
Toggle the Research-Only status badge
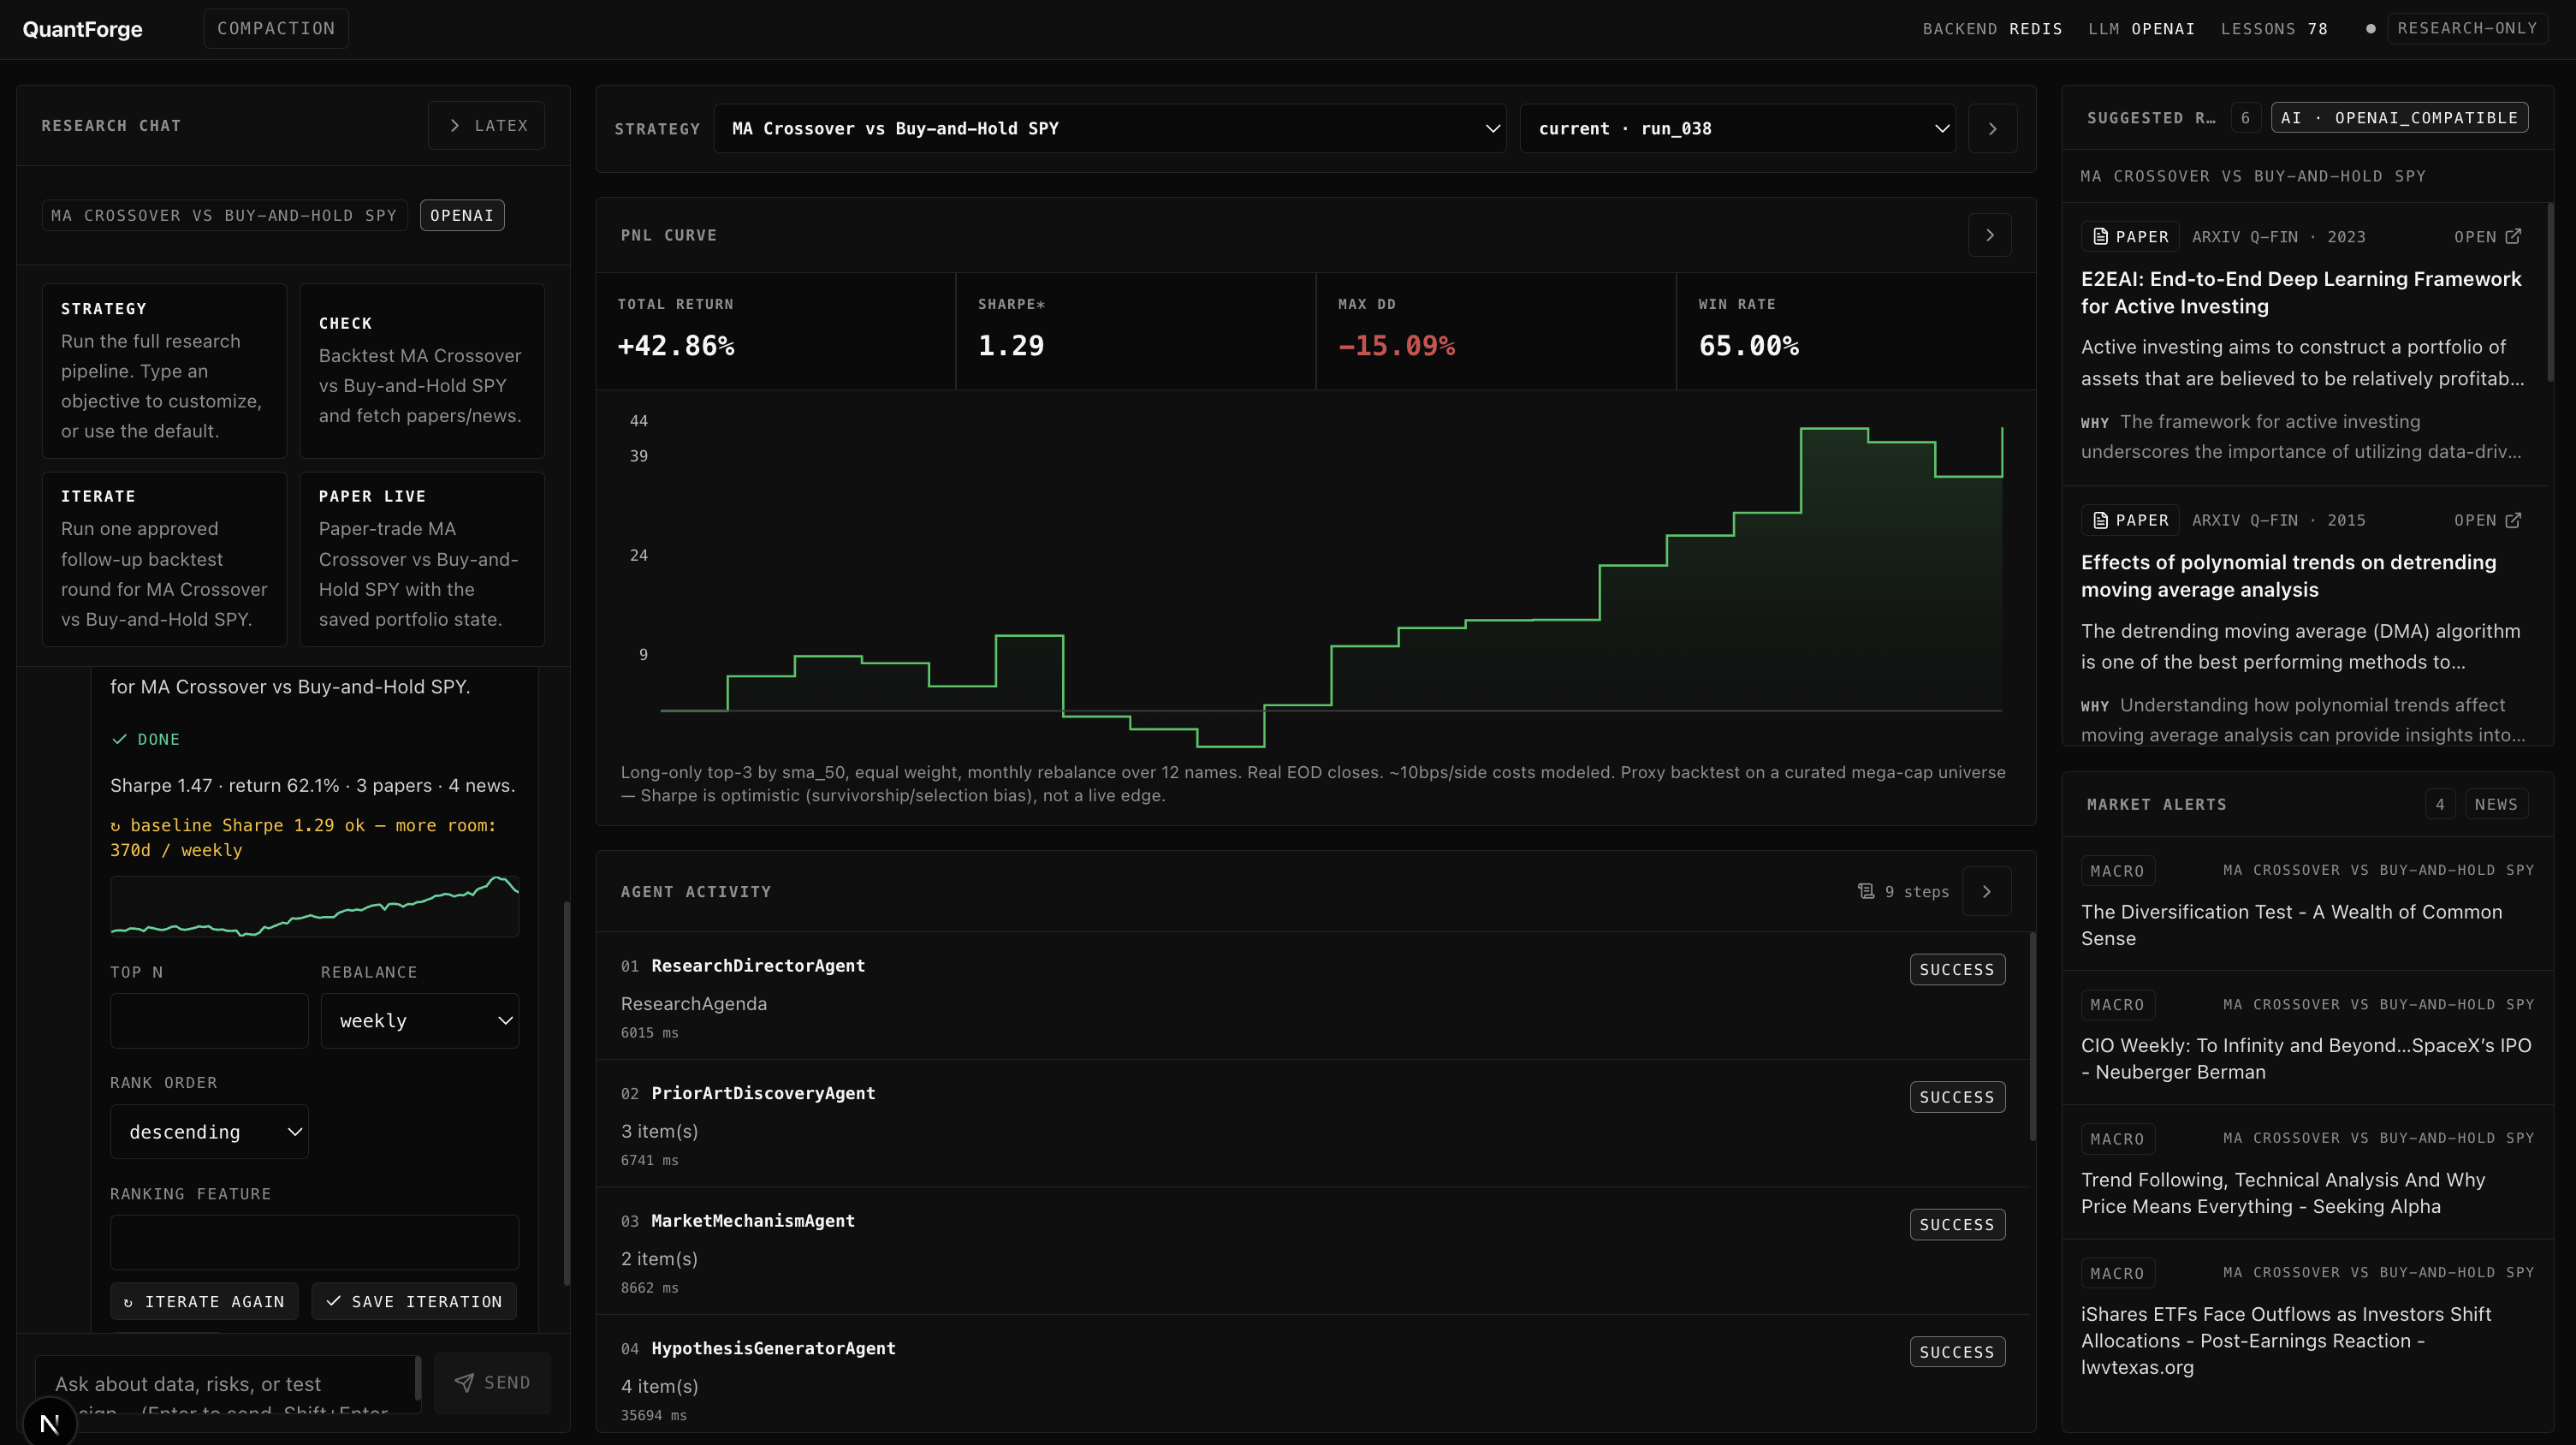point(2466,28)
